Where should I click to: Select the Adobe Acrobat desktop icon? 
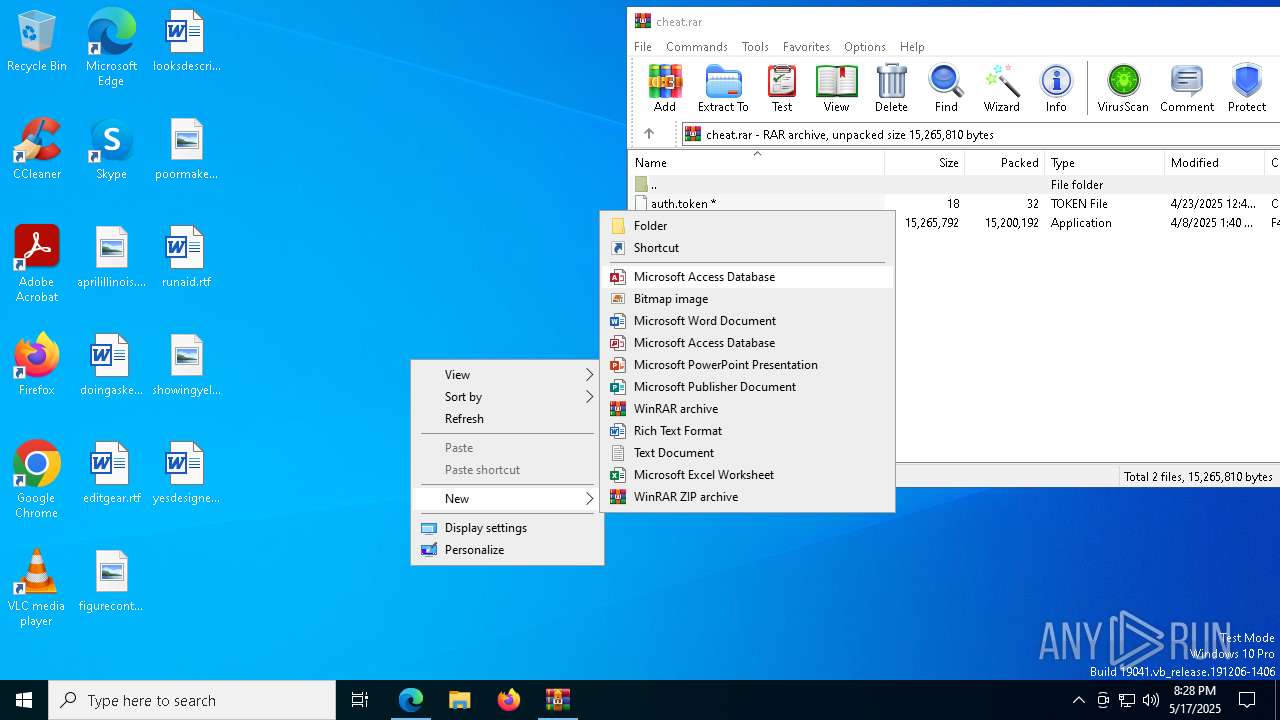pos(37,264)
